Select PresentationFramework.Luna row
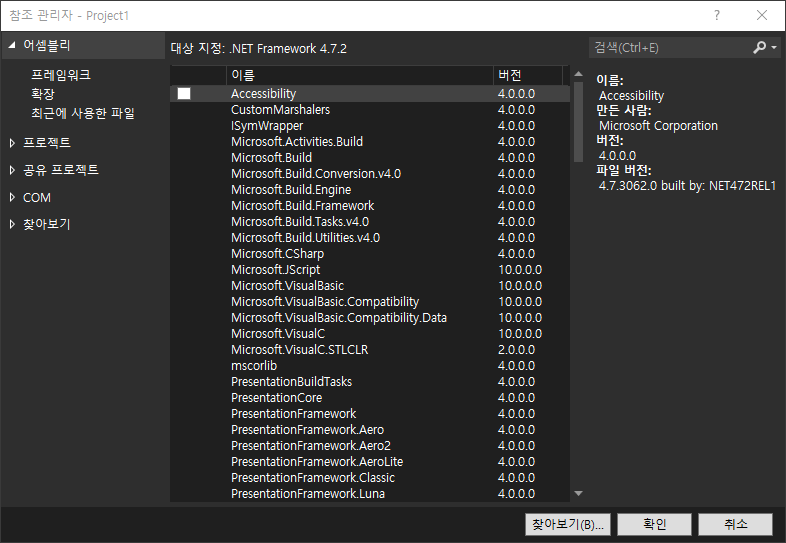Image resolution: width=786 pixels, height=543 pixels. pos(370,494)
